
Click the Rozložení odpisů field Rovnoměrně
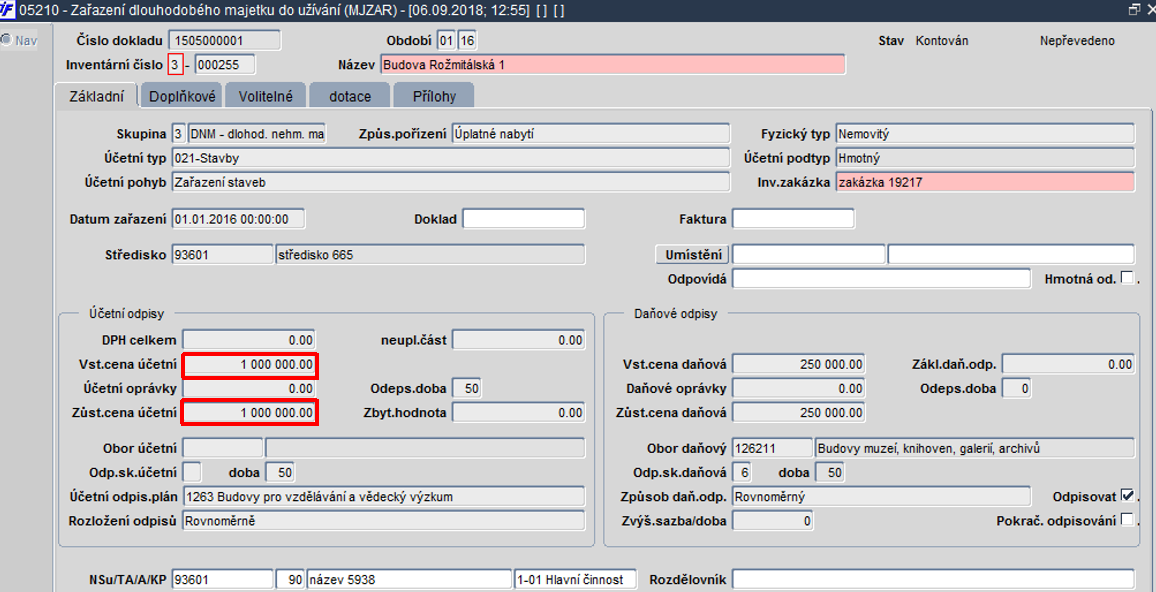pos(383,520)
